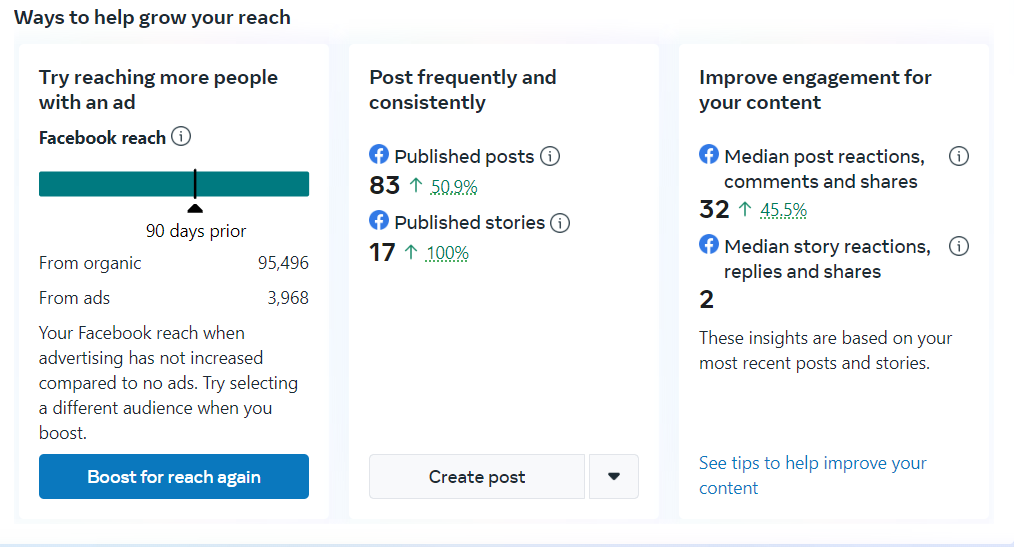Click the 100% published stories change

click(447, 253)
